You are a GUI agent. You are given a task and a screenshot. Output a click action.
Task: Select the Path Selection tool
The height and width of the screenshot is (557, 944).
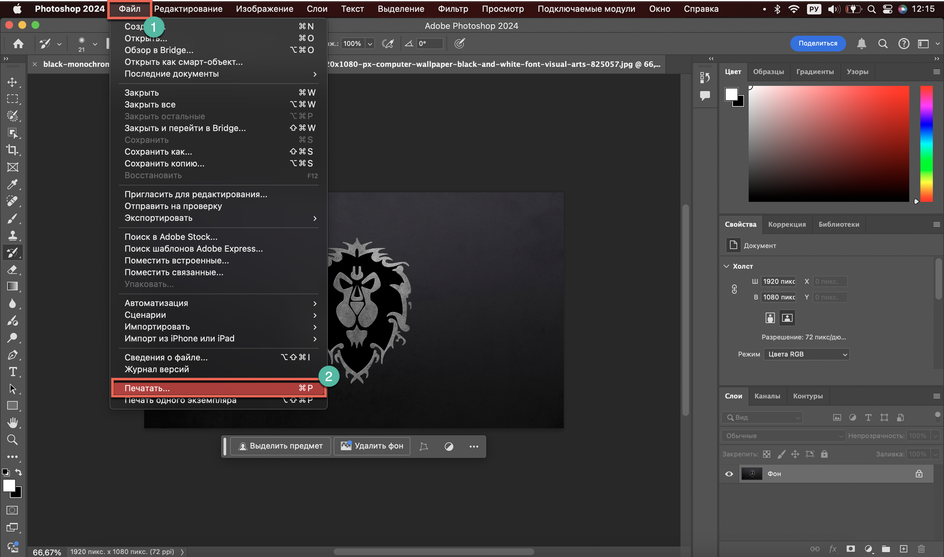coord(12,389)
